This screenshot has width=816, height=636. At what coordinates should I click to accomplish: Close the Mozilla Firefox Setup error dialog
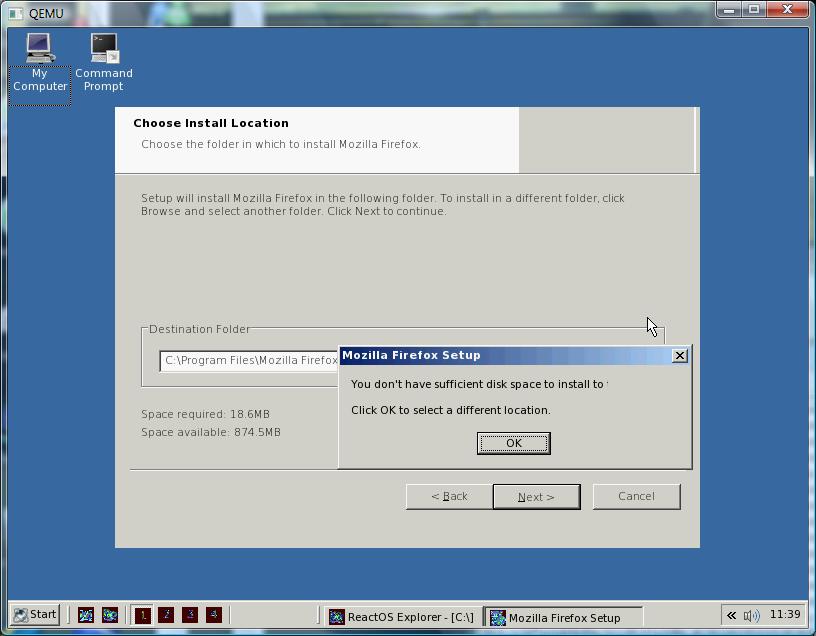(680, 356)
